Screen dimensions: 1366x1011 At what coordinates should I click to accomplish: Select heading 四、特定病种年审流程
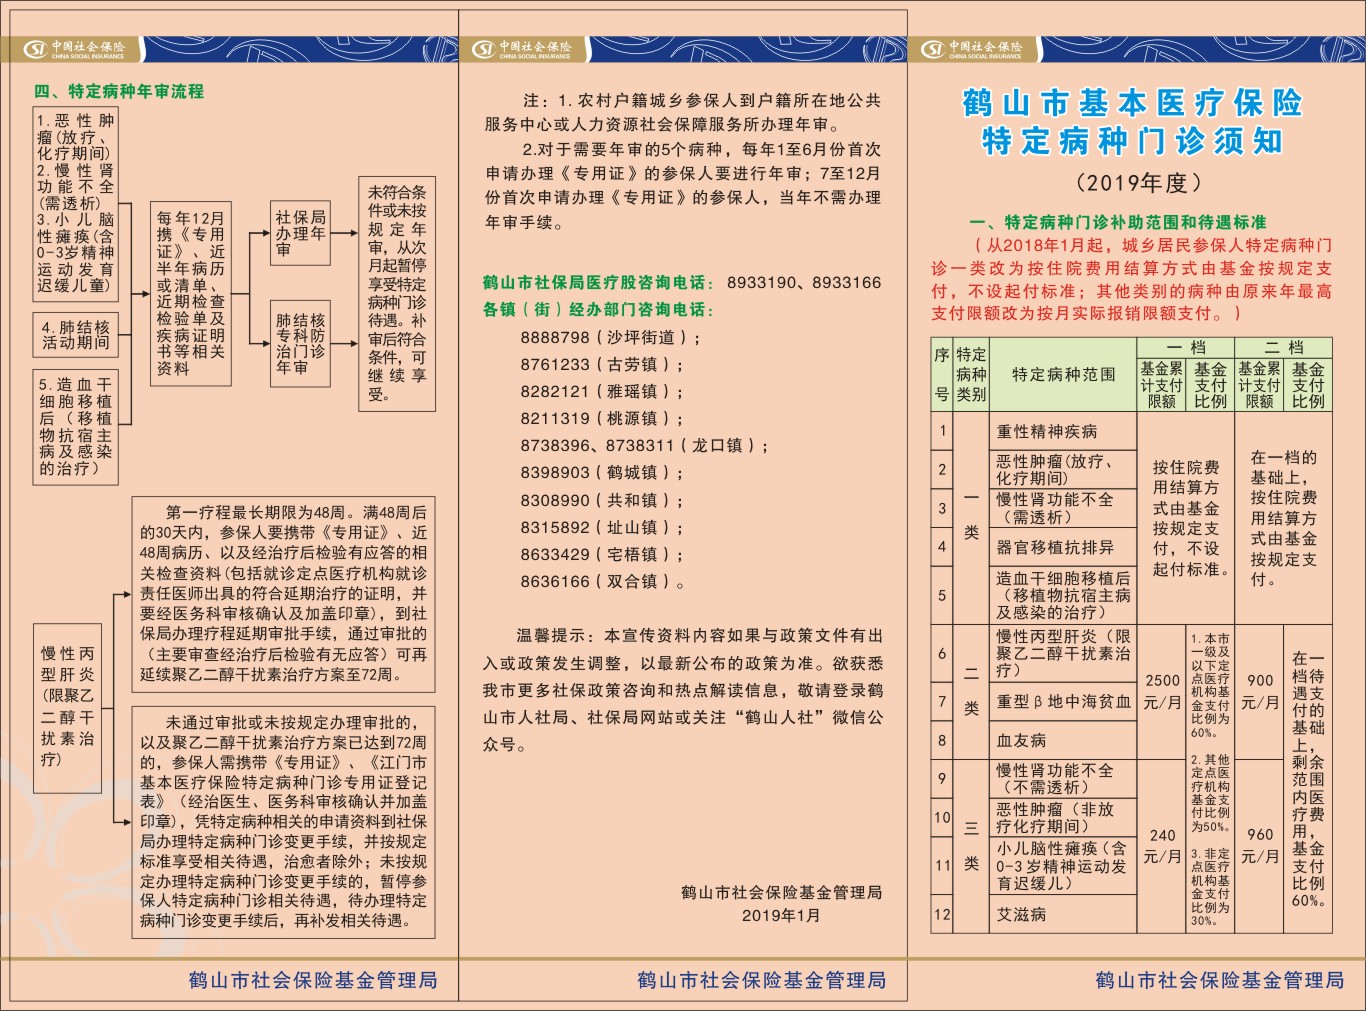point(119,91)
